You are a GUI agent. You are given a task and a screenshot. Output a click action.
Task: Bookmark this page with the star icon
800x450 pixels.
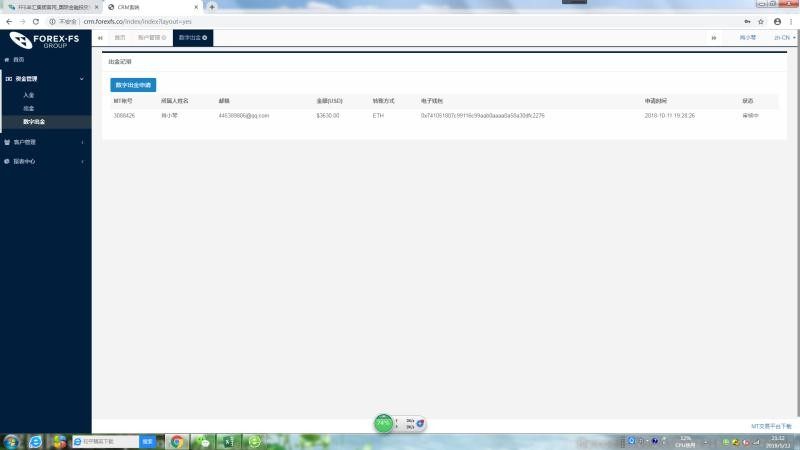(761, 21)
